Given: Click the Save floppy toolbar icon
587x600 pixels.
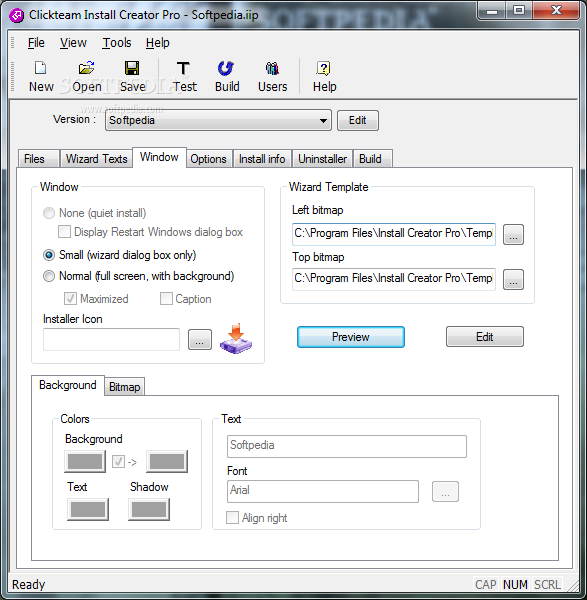Looking at the screenshot, I should click(132, 68).
